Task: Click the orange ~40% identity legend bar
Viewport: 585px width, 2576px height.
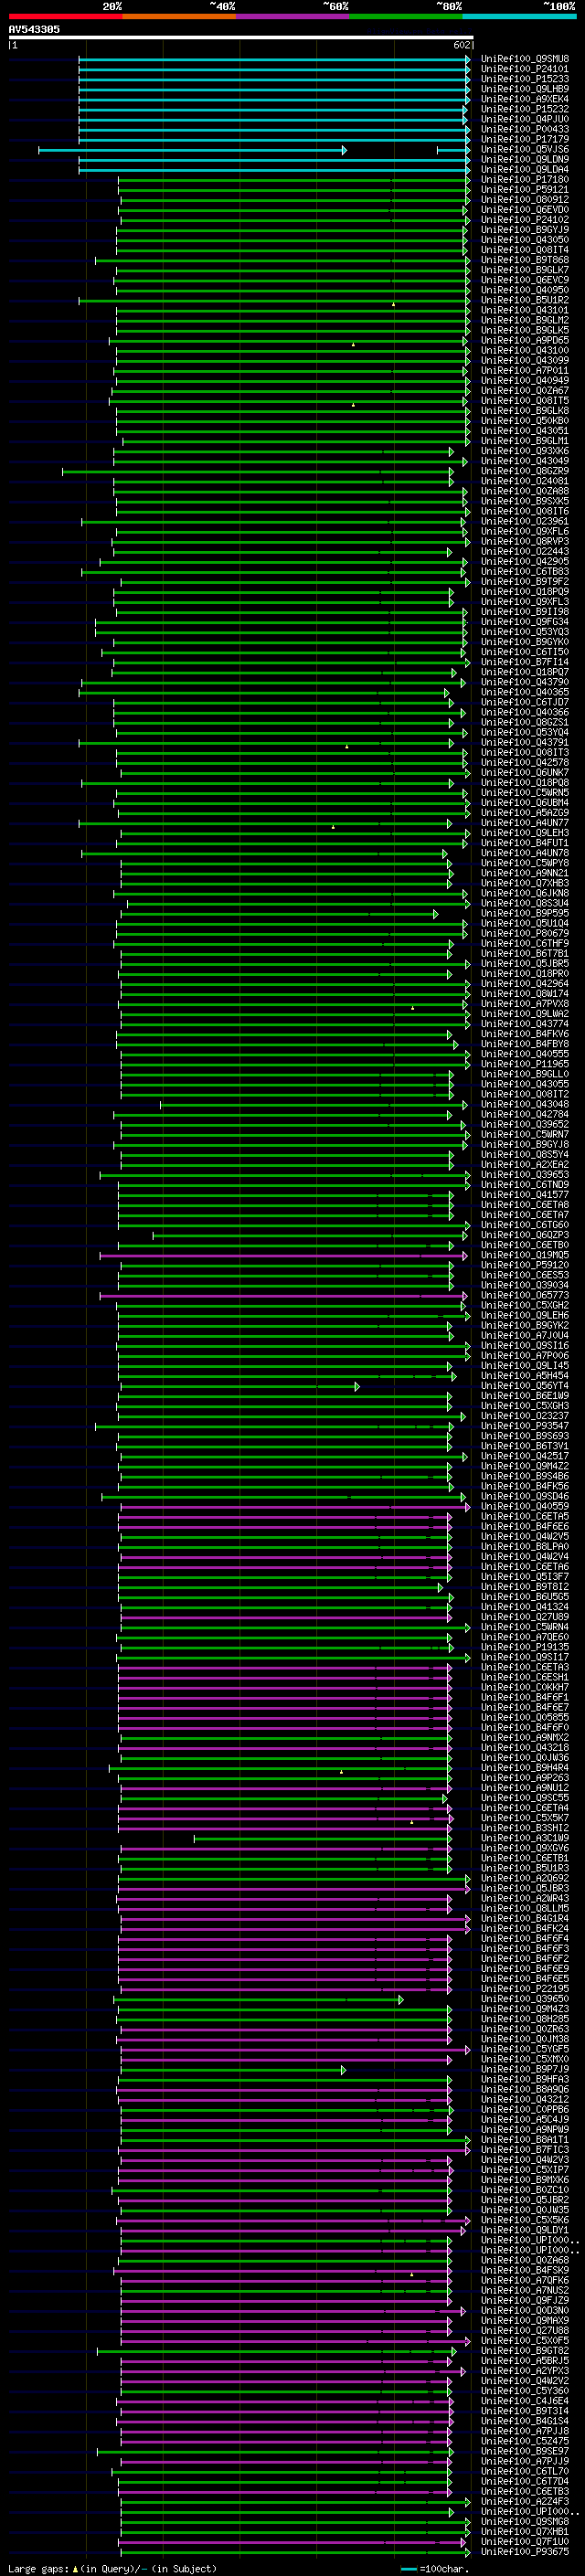Action: (179, 16)
